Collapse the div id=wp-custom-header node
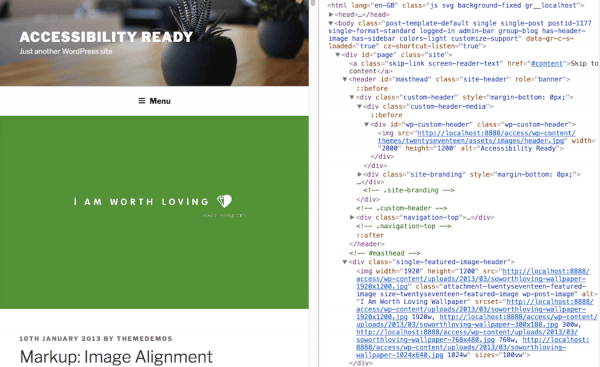 point(366,124)
